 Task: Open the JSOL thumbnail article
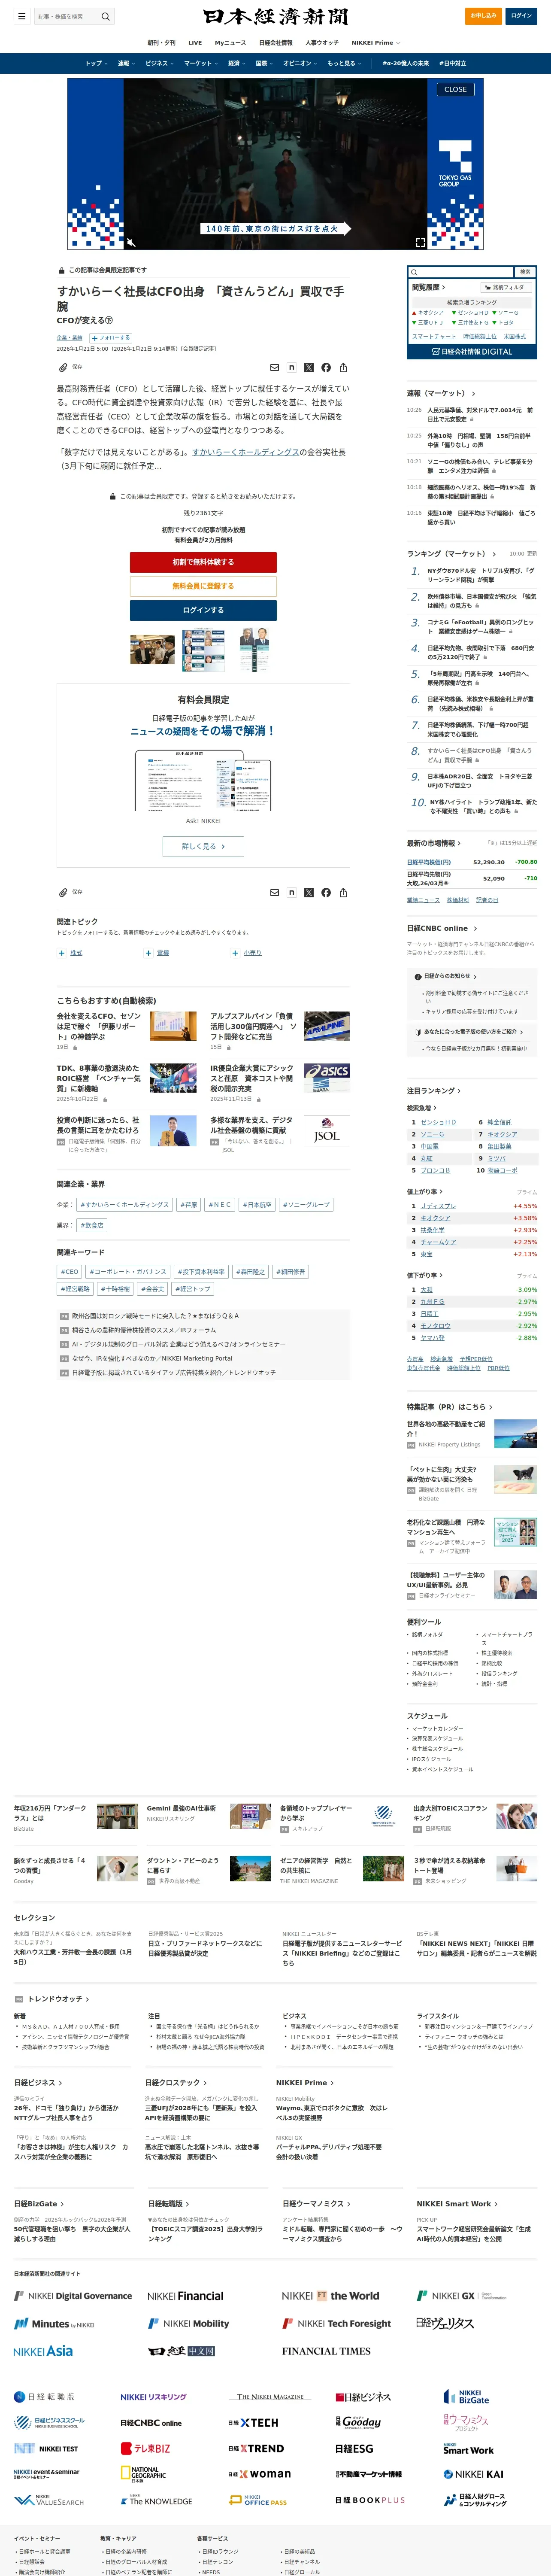pyautogui.click(x=327, y=1130)
